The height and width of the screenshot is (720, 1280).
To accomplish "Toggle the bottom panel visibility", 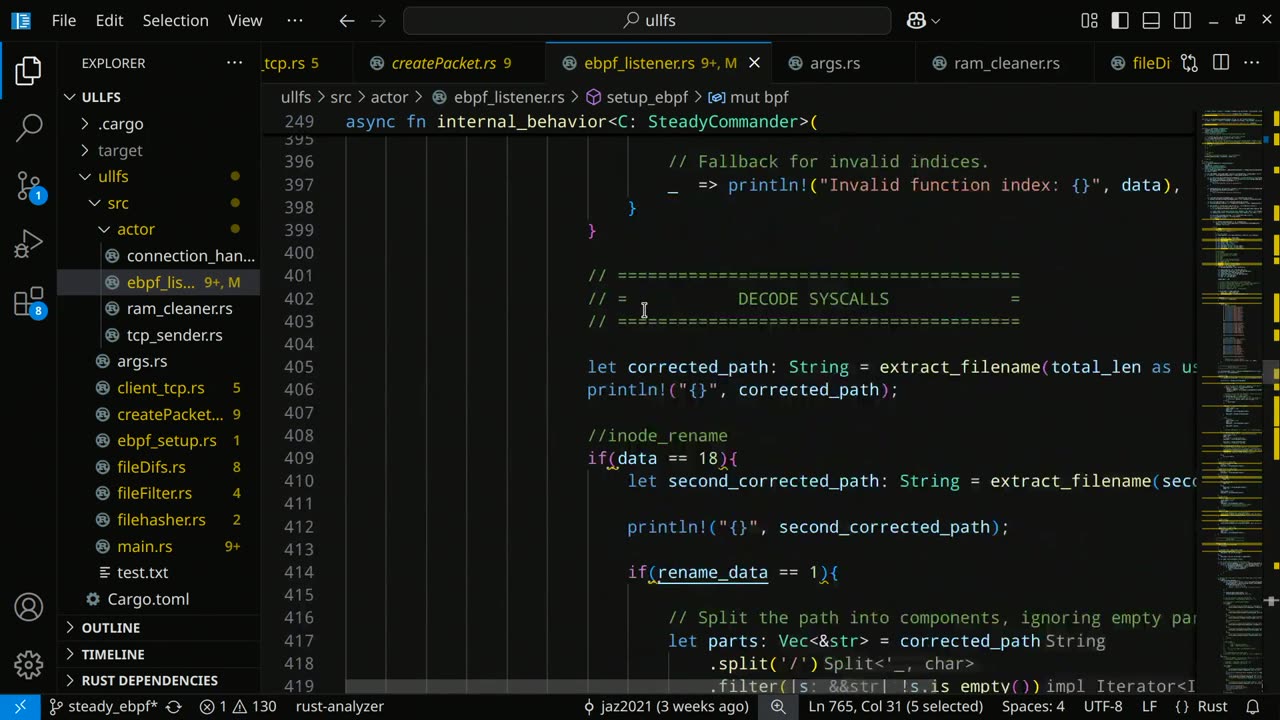I will coord(1151,20).
